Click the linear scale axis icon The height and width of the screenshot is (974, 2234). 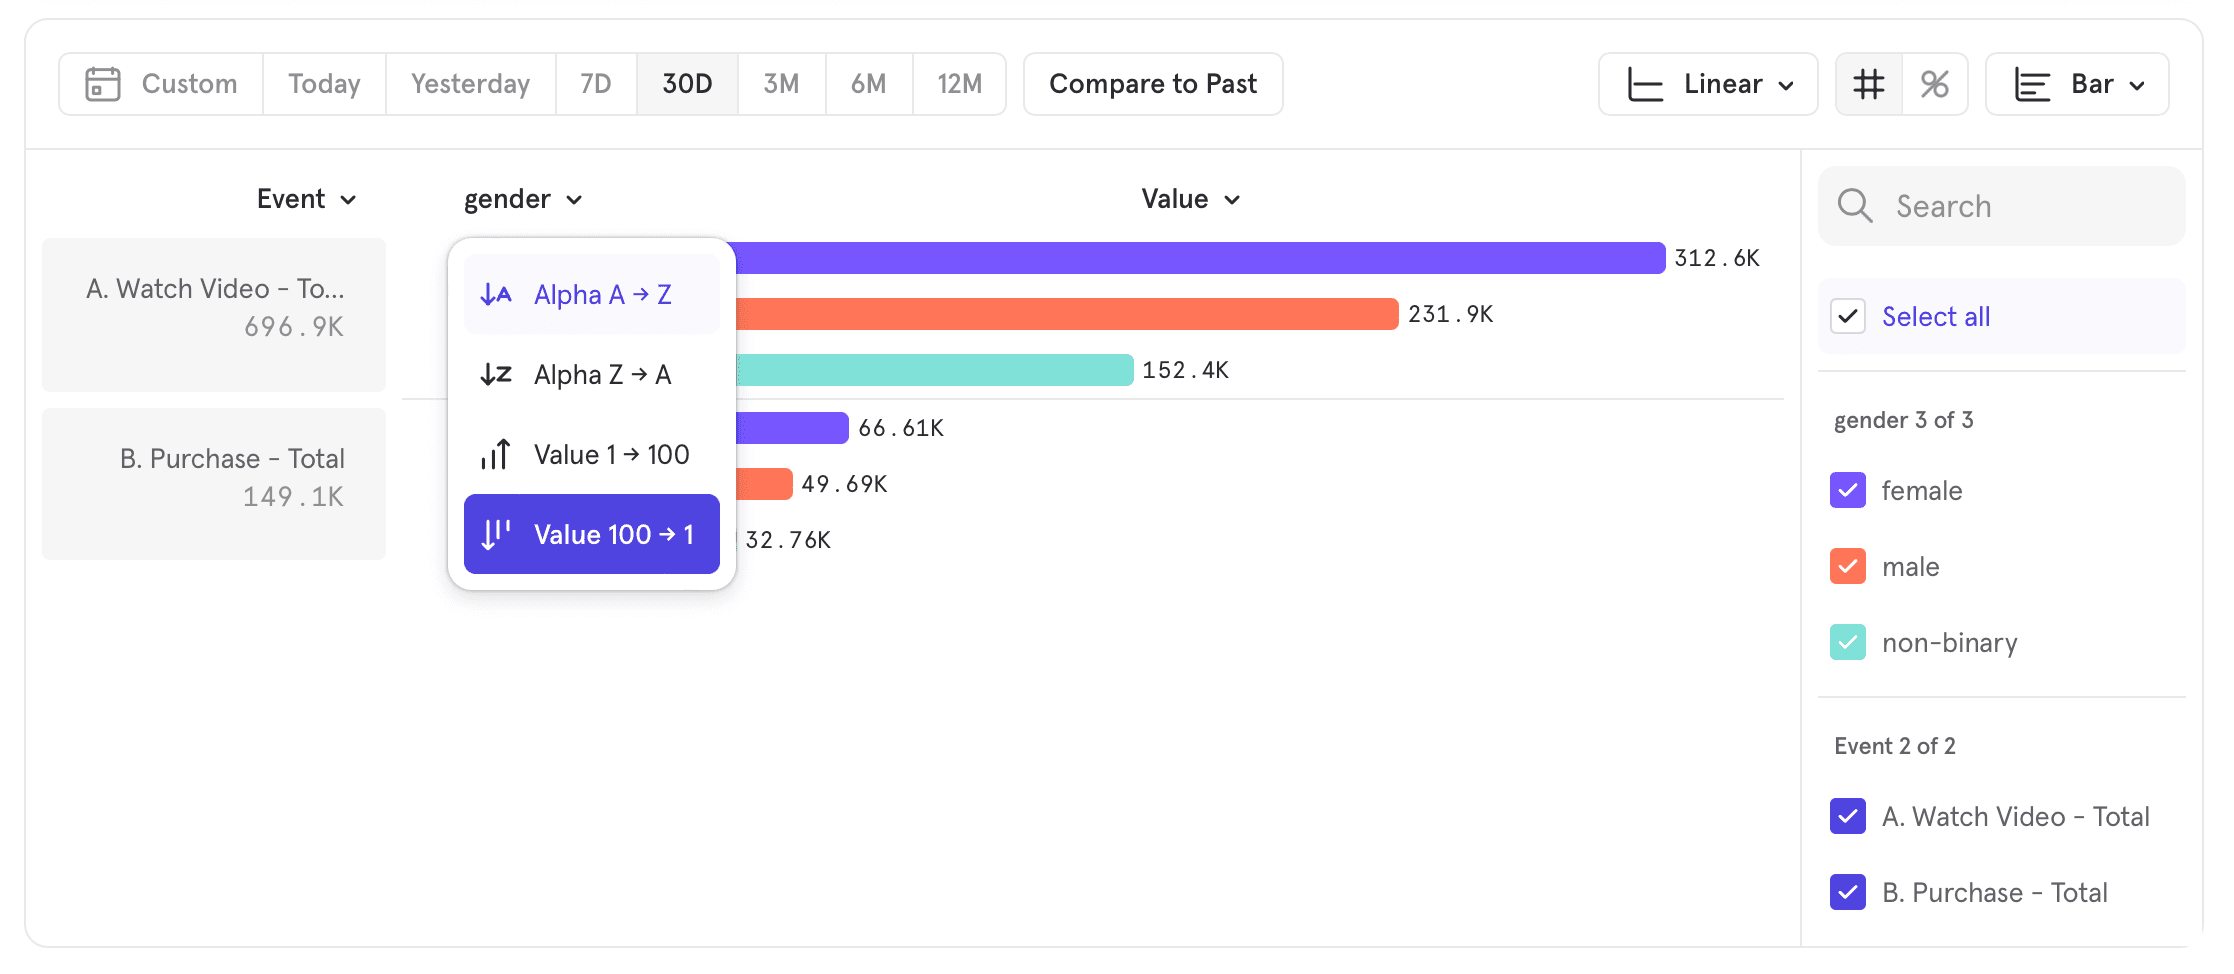click(x=1643, y=84)
